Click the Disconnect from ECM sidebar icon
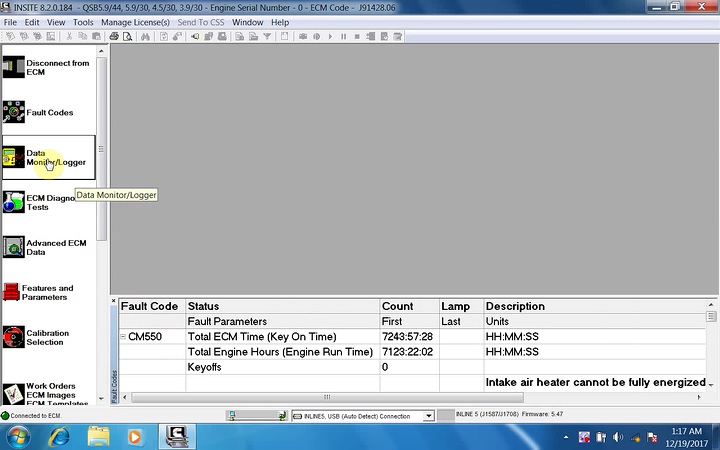The width and height of the screenshot is (720, 450). (13, 67)
